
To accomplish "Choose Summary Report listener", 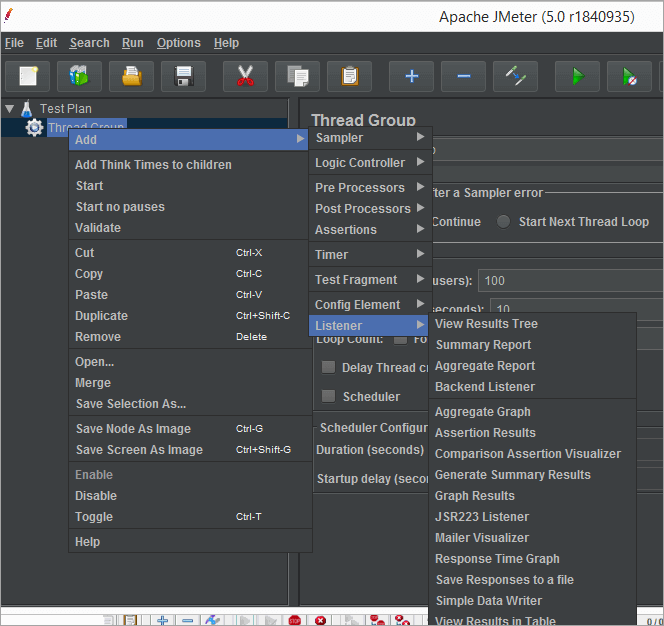I will tap(533, 345).
